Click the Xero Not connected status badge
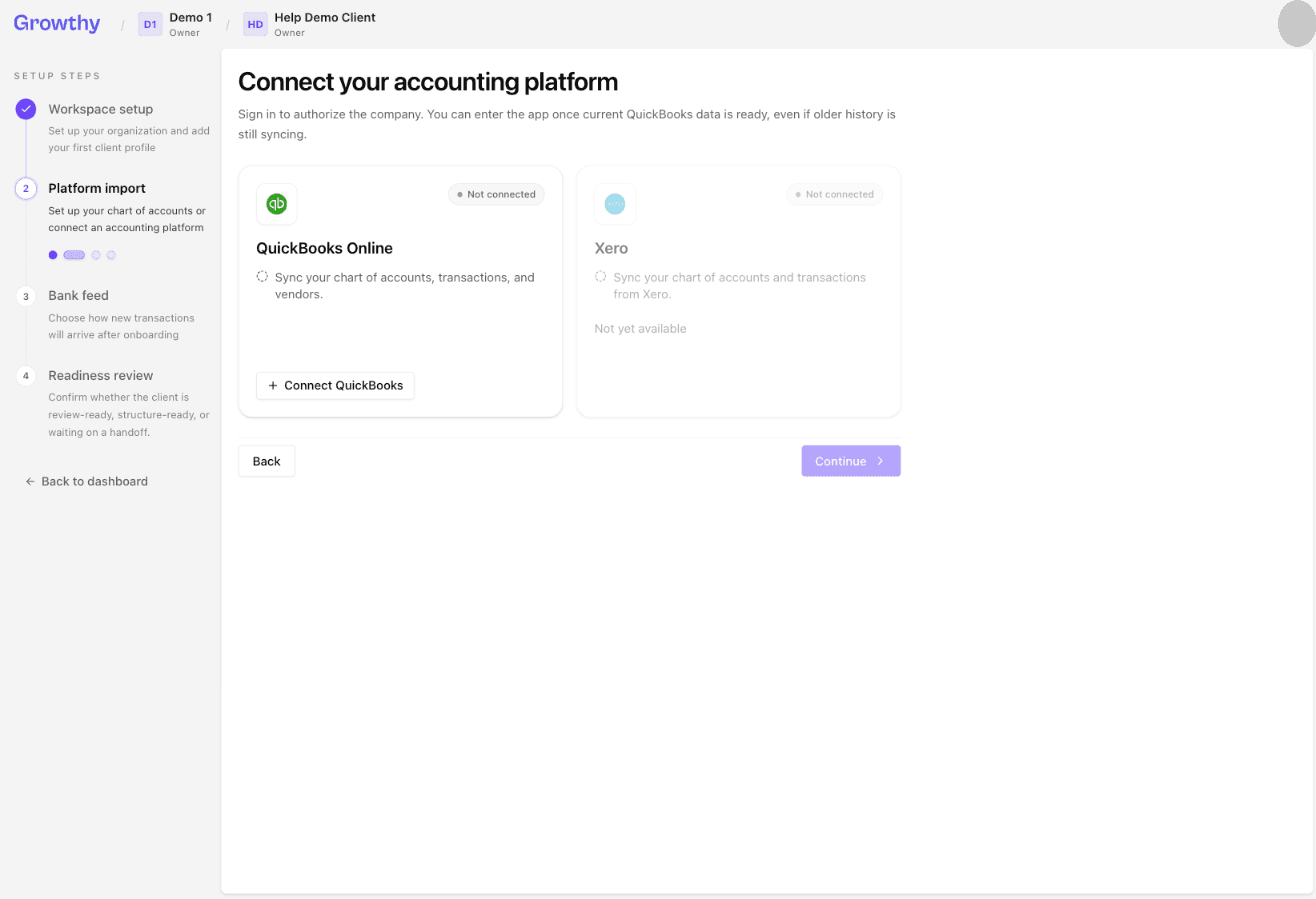The image size is (1316, 899). point(834,194)
